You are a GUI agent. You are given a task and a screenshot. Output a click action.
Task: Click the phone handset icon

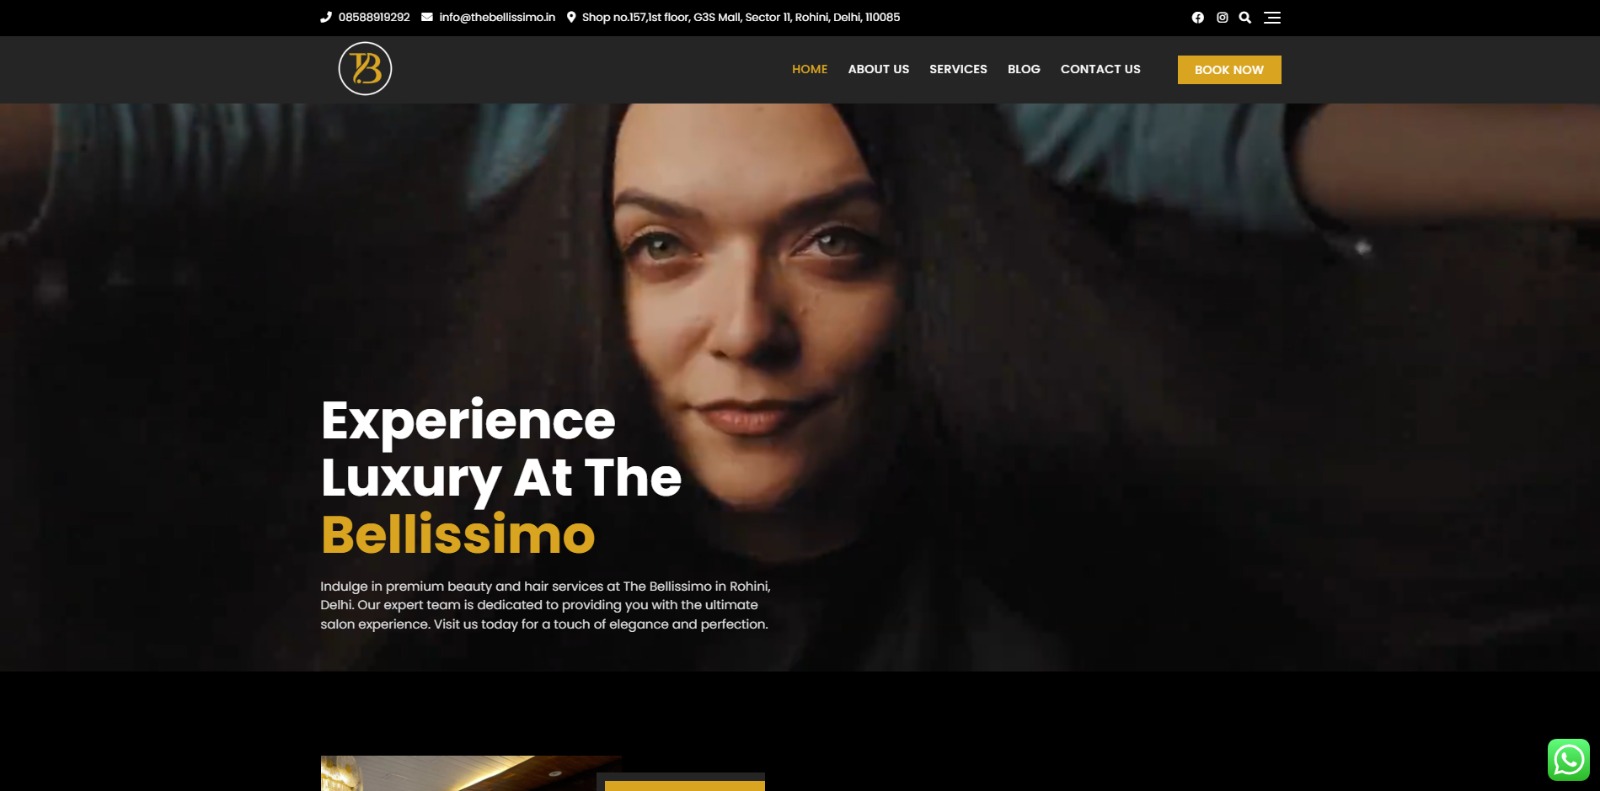[x=326, y=17]
